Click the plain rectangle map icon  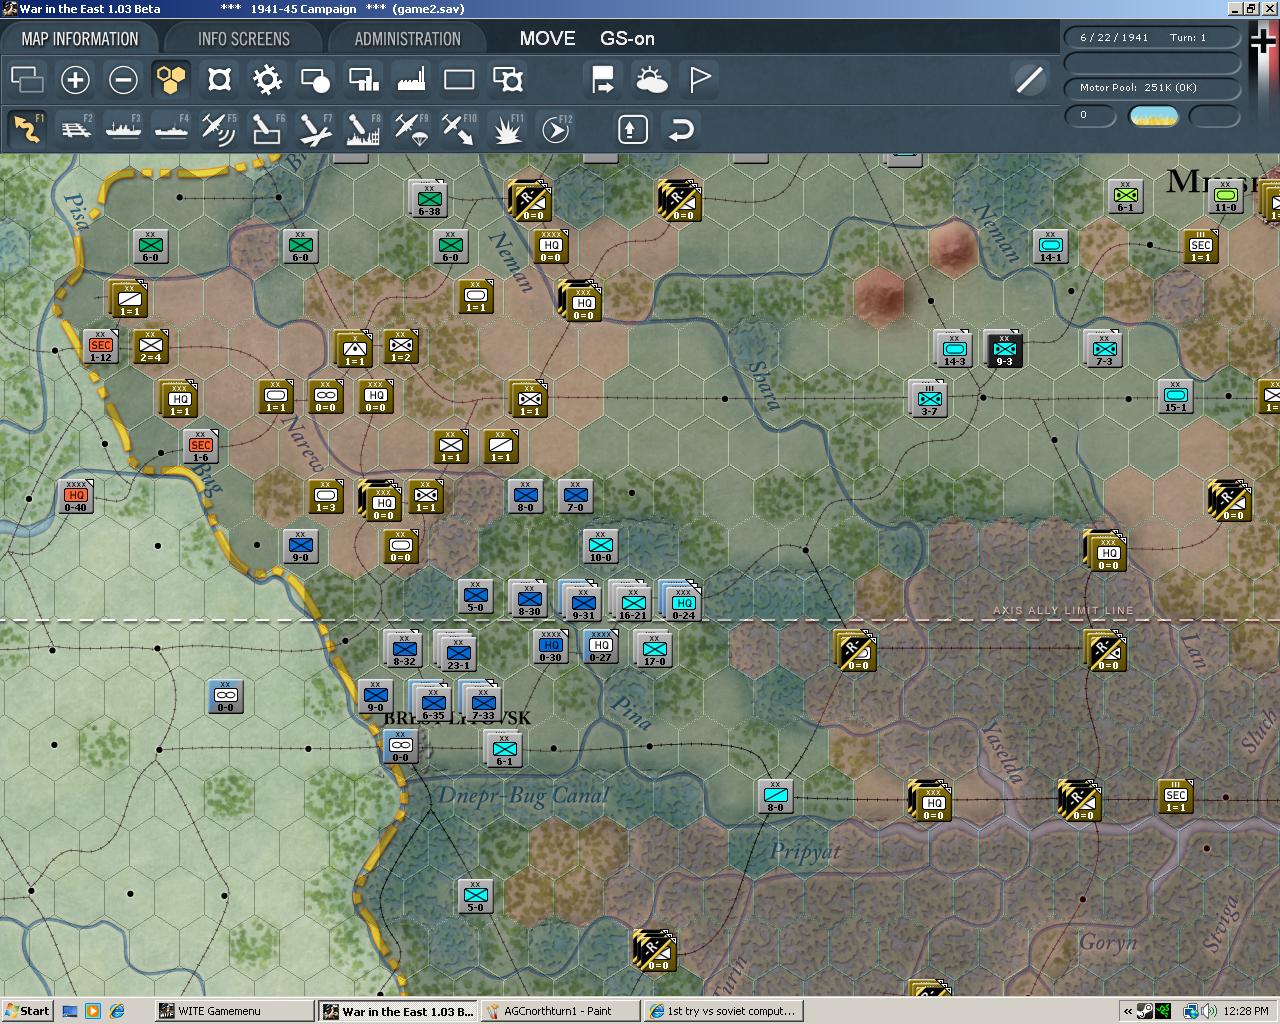459,79
